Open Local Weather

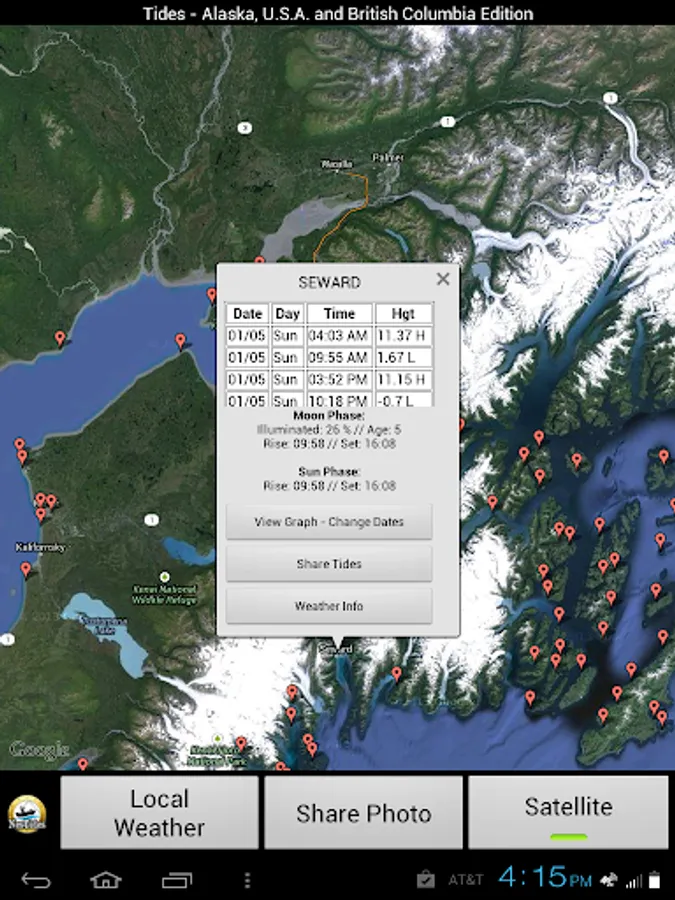(160, 813)
